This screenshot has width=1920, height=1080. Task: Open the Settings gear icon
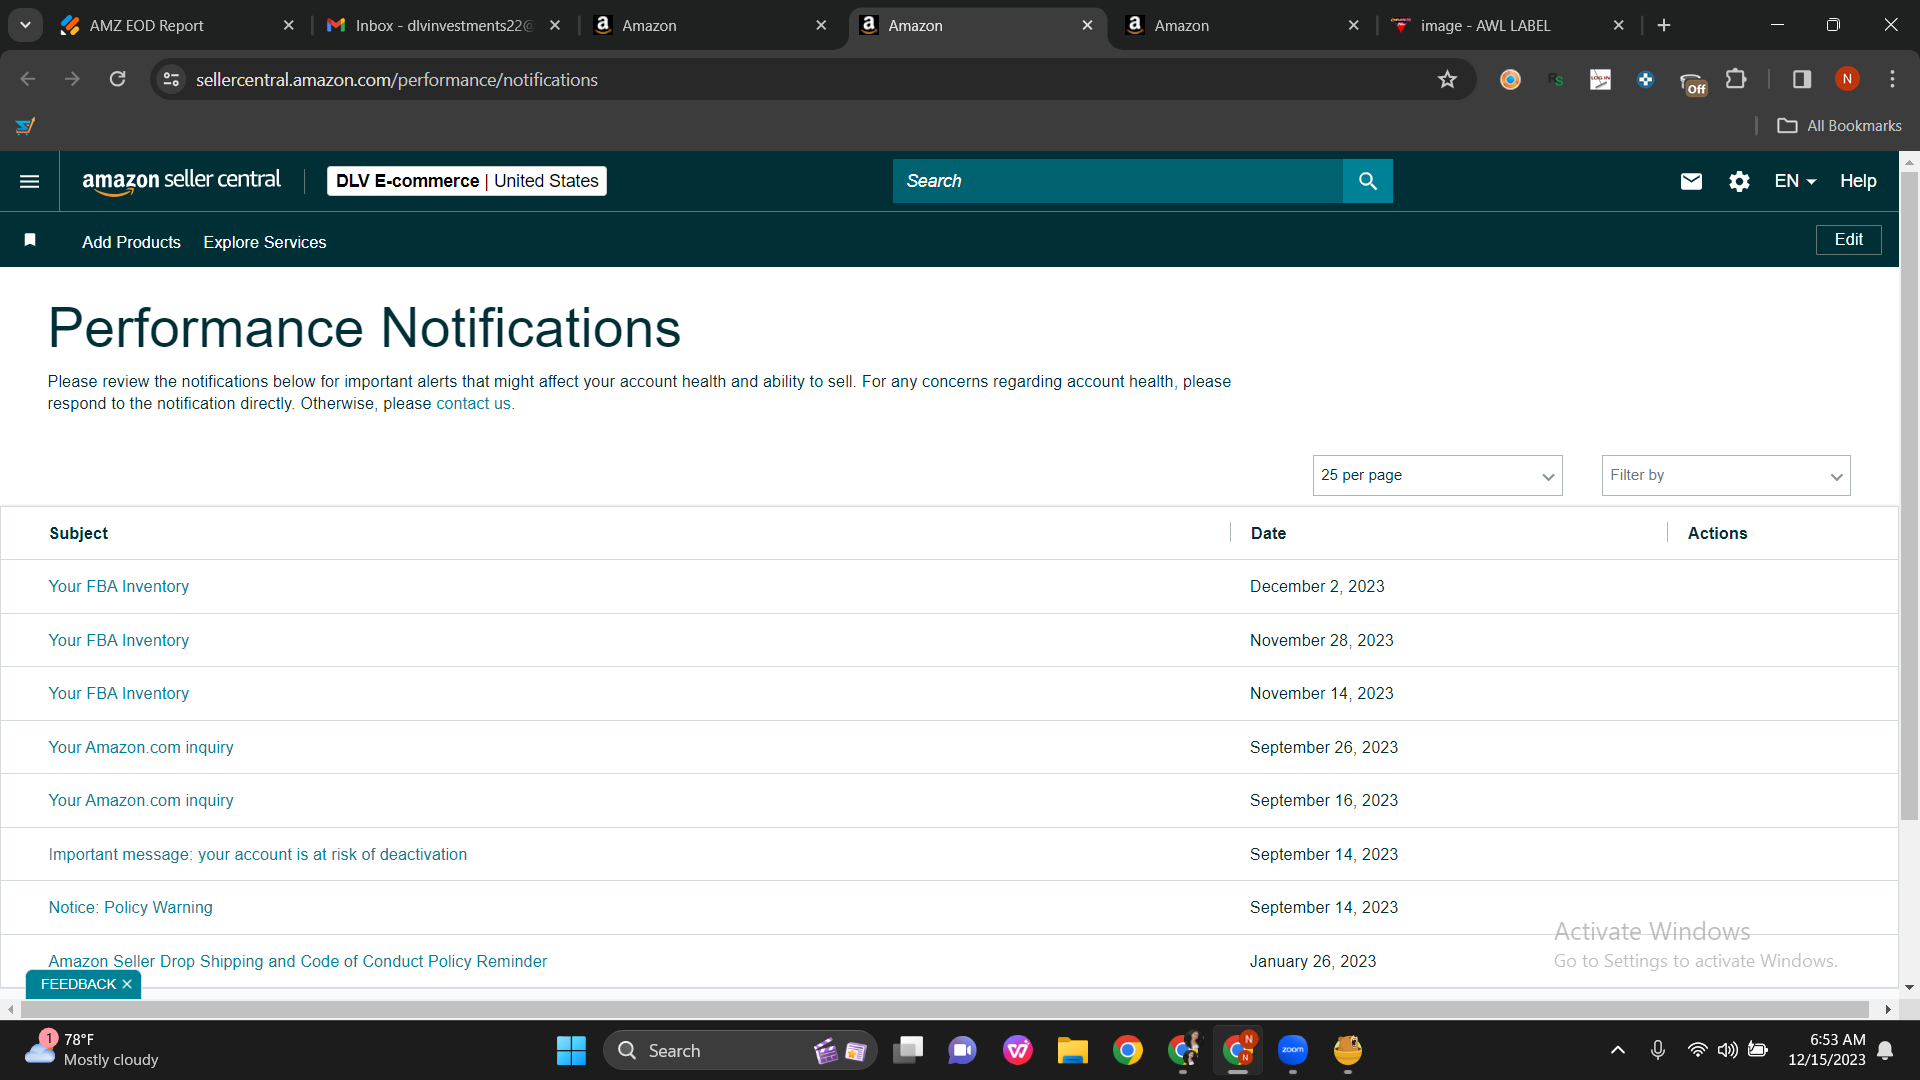[1739, 181]
